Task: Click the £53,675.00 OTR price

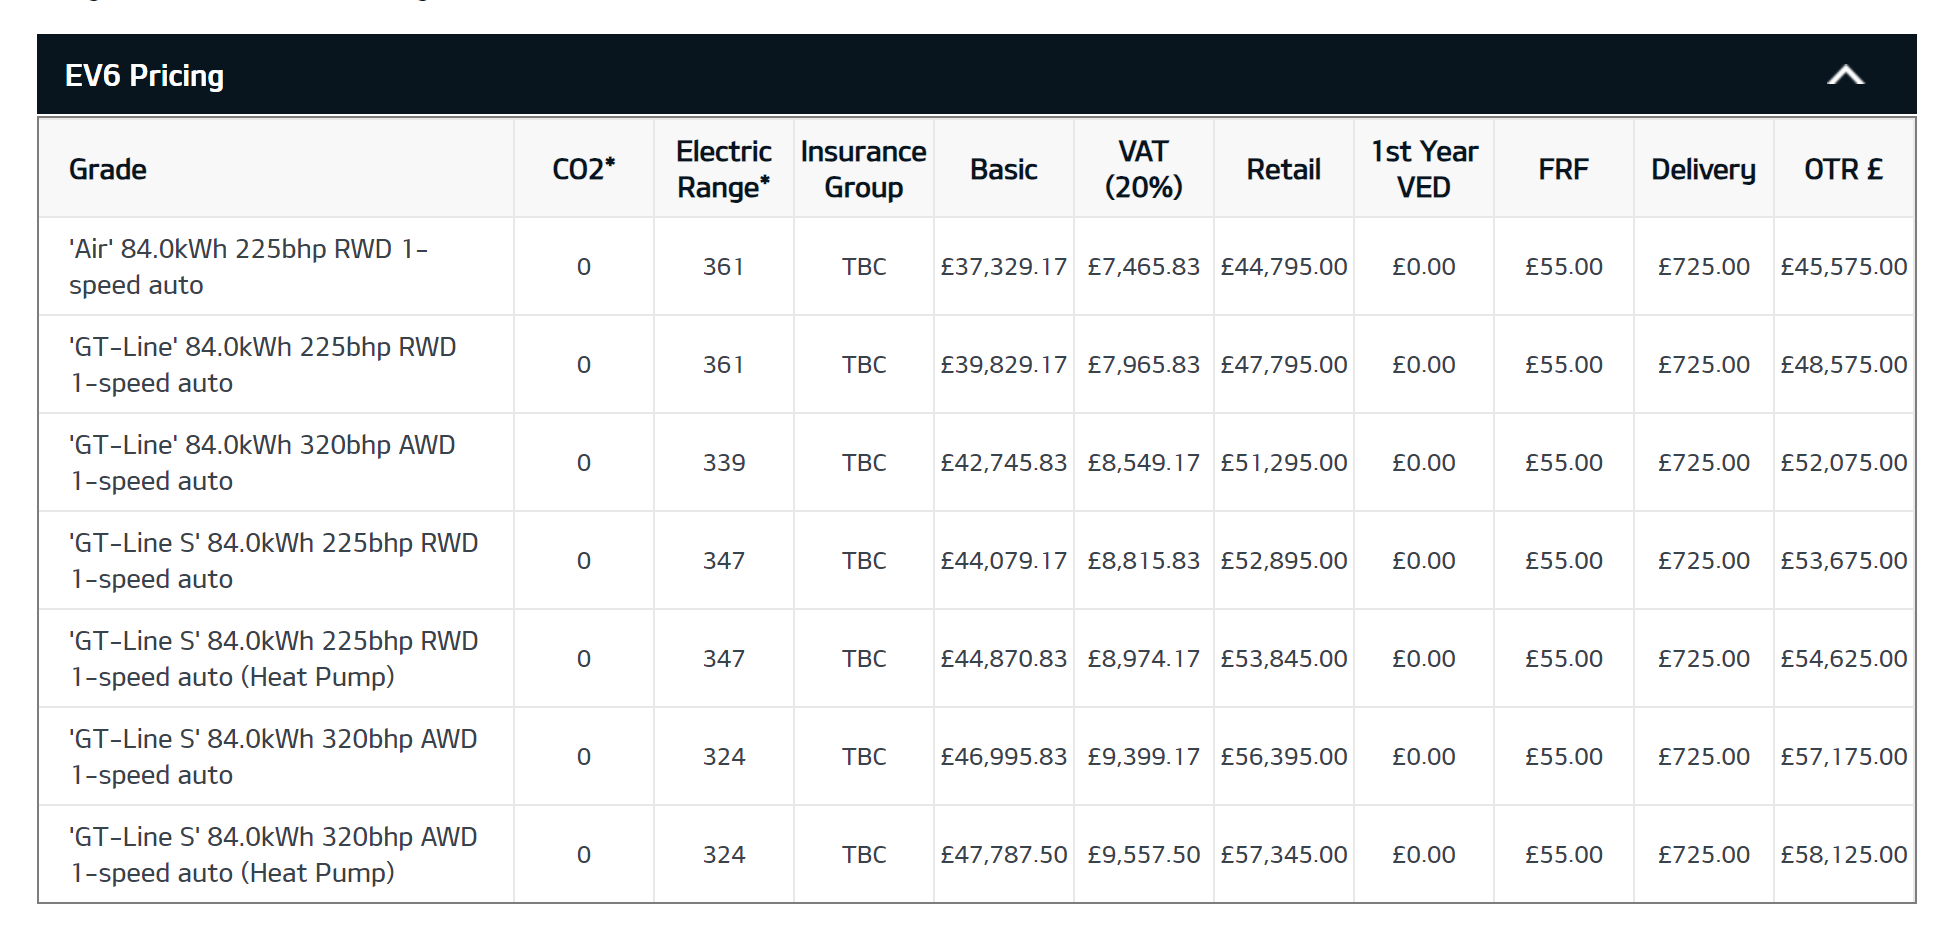Action: click(1844, 561)
